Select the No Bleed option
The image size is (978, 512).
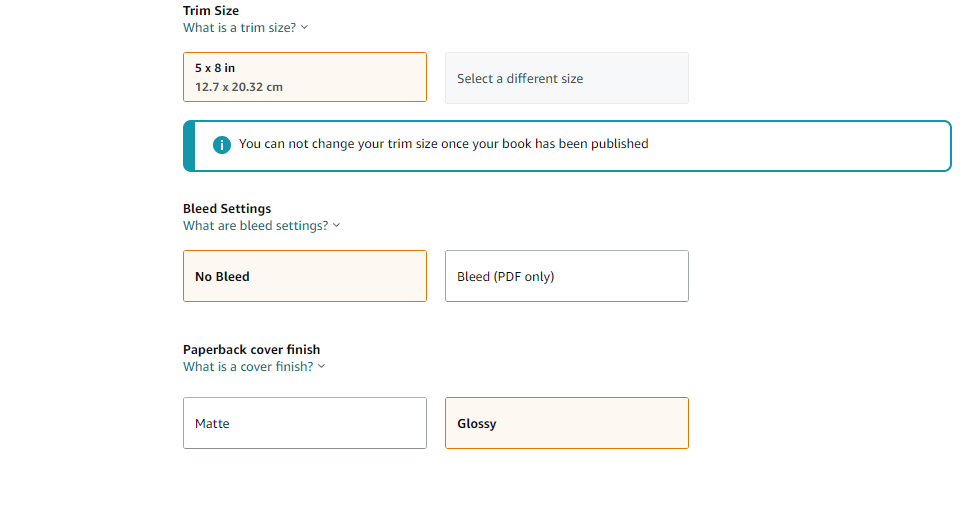[305, 276]
